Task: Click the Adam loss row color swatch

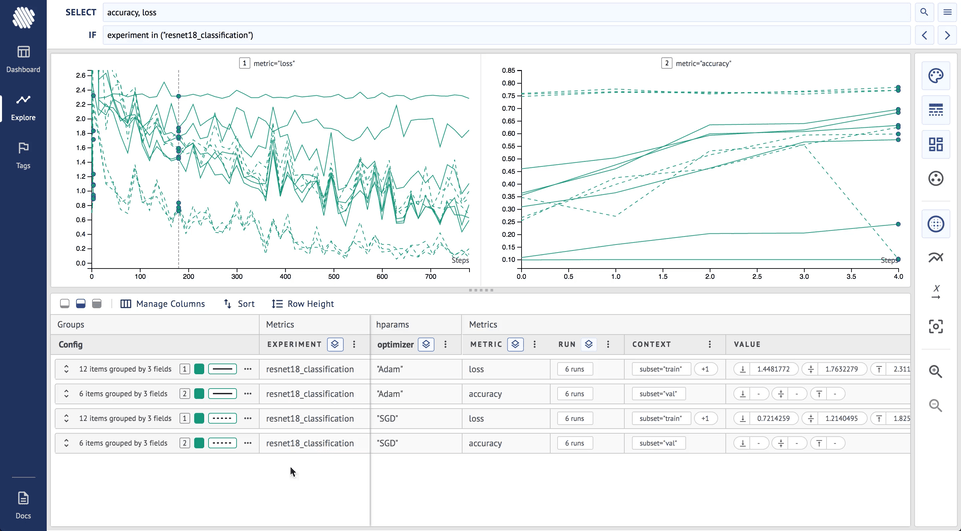Action: (x=199, y=369)
